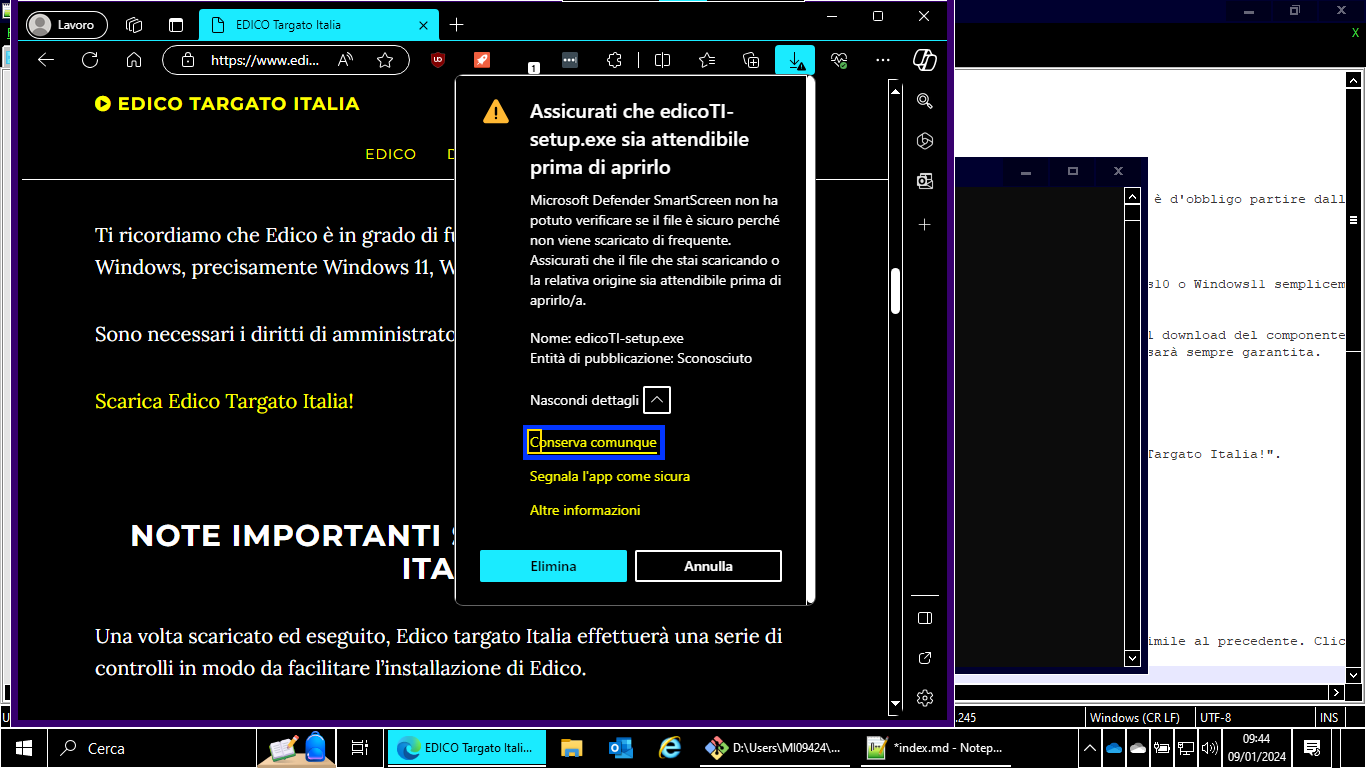Click the address bar URL field
This screenshot has height=768, width=1366.
click(265, 60)
